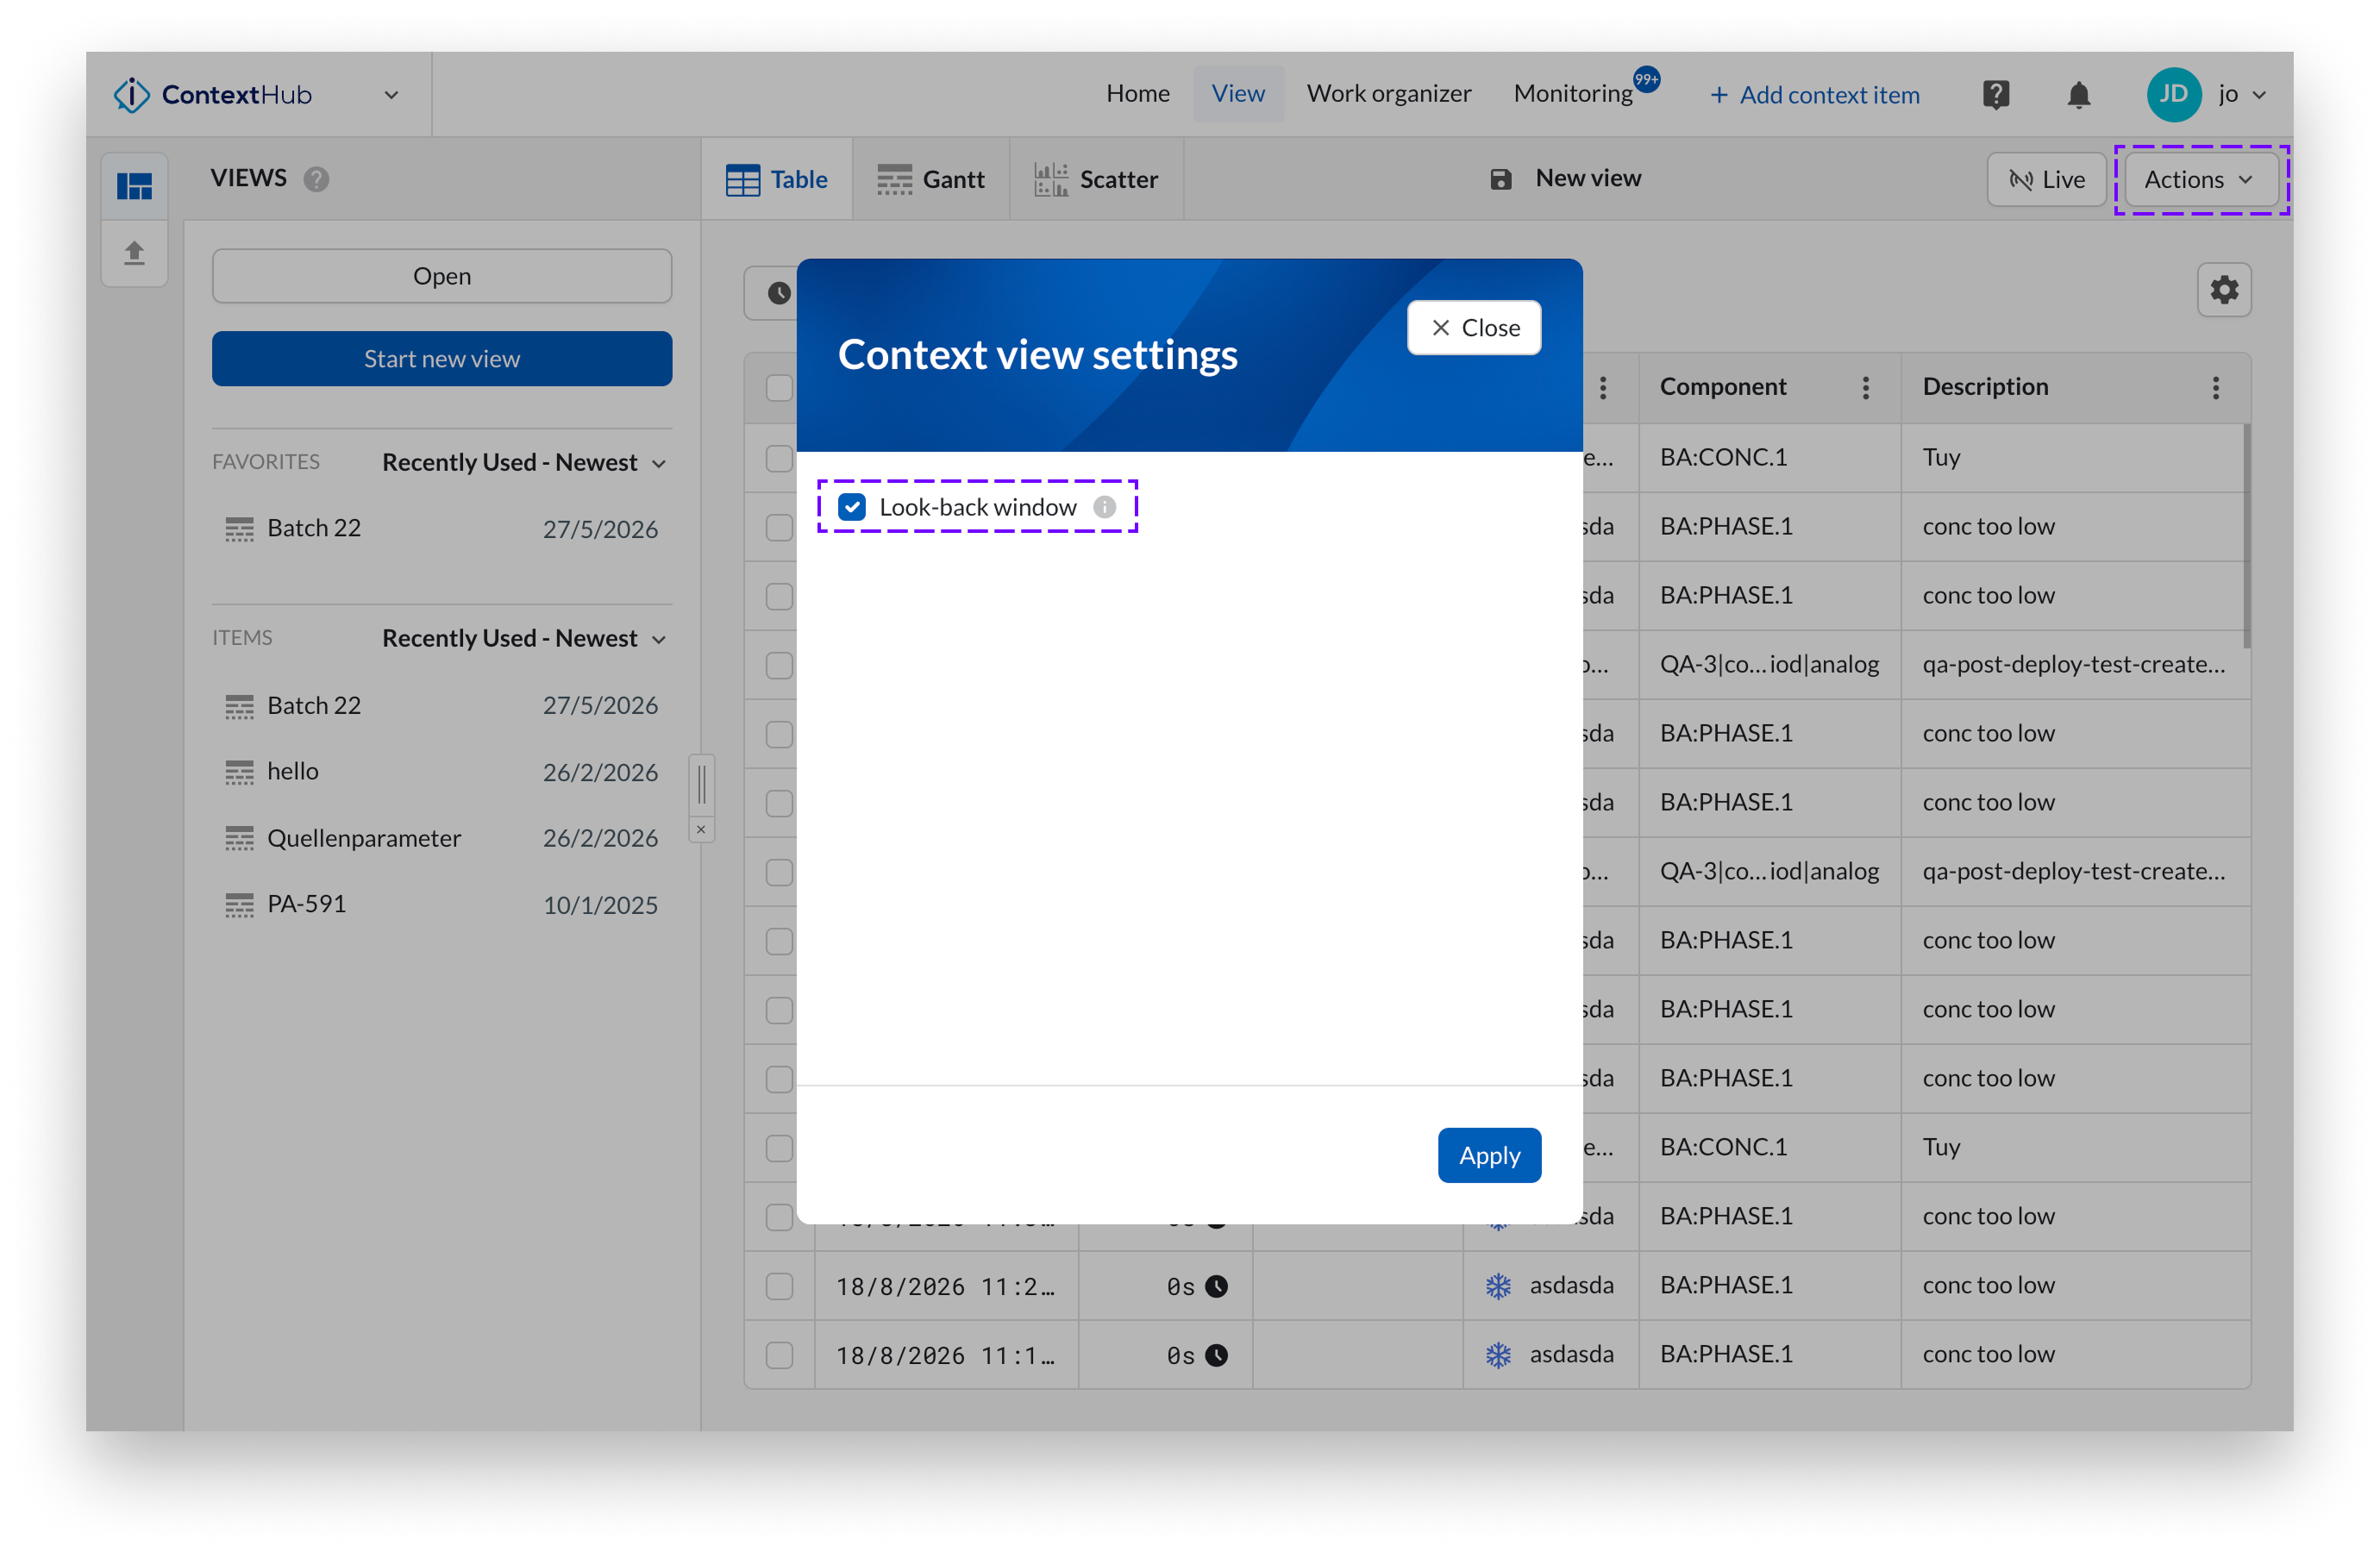Toggle the Live mode button

(x=2046, y=179)
